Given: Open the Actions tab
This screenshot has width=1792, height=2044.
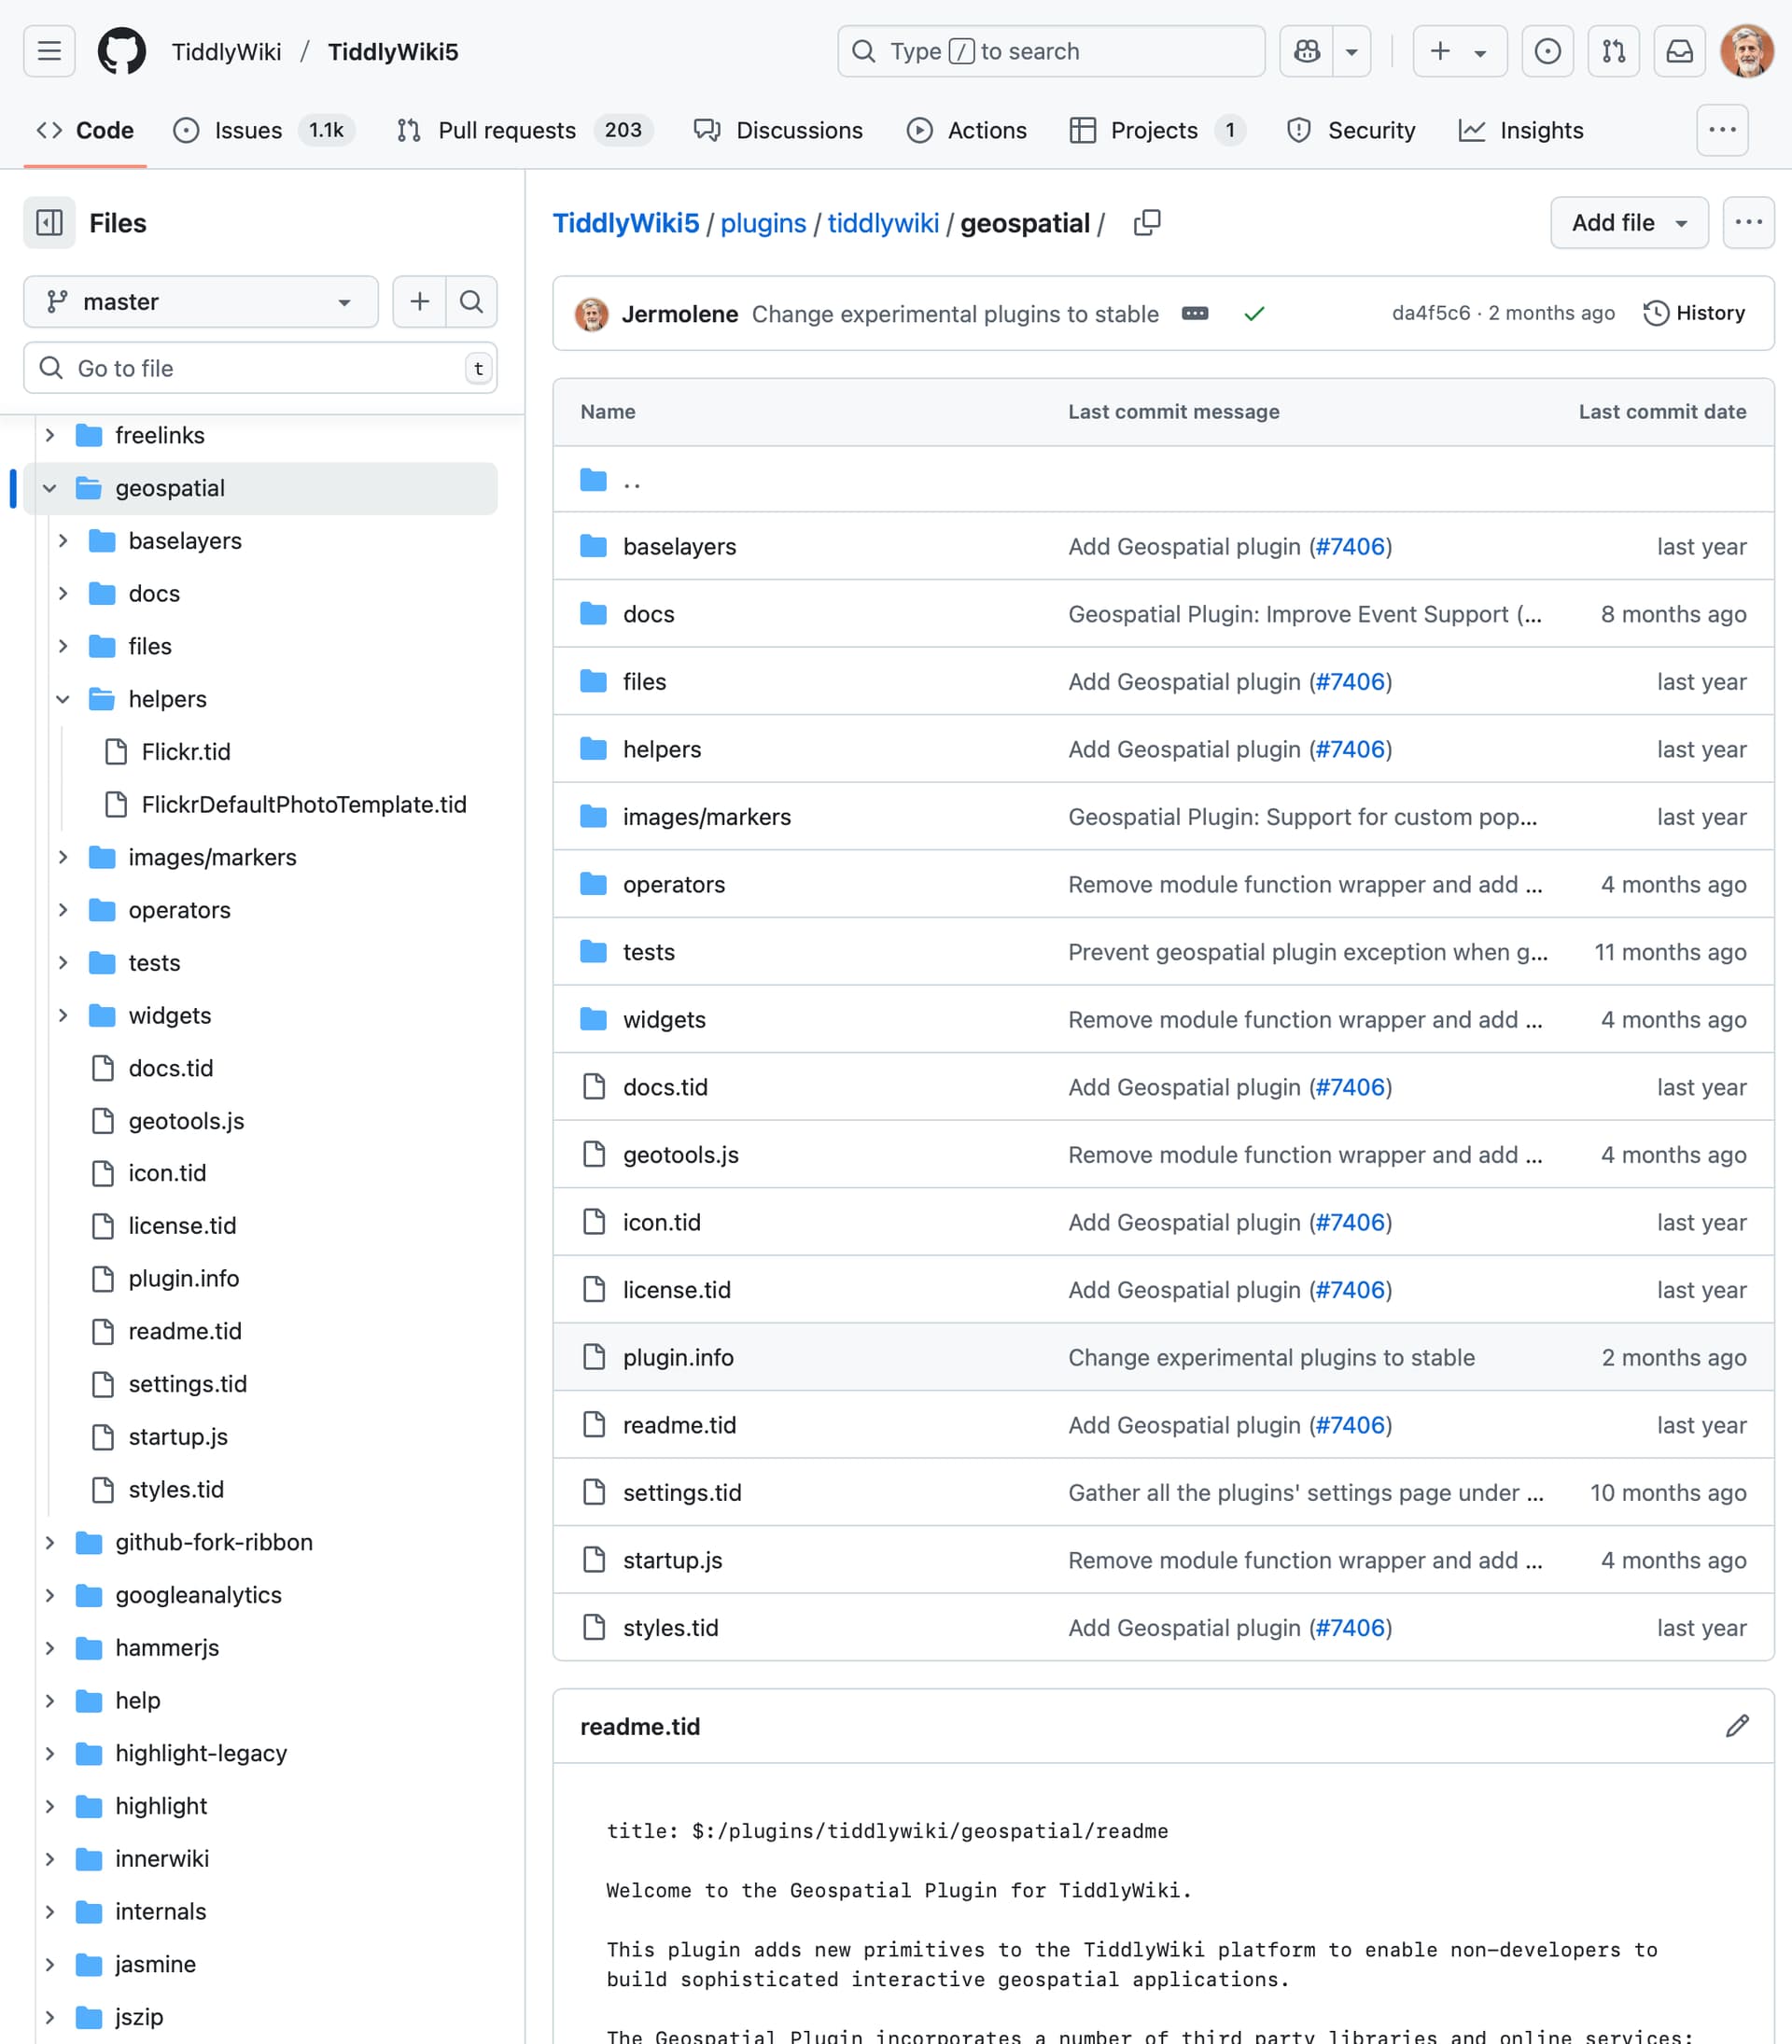Looking at the screenshot, I should tap(966, 130).
